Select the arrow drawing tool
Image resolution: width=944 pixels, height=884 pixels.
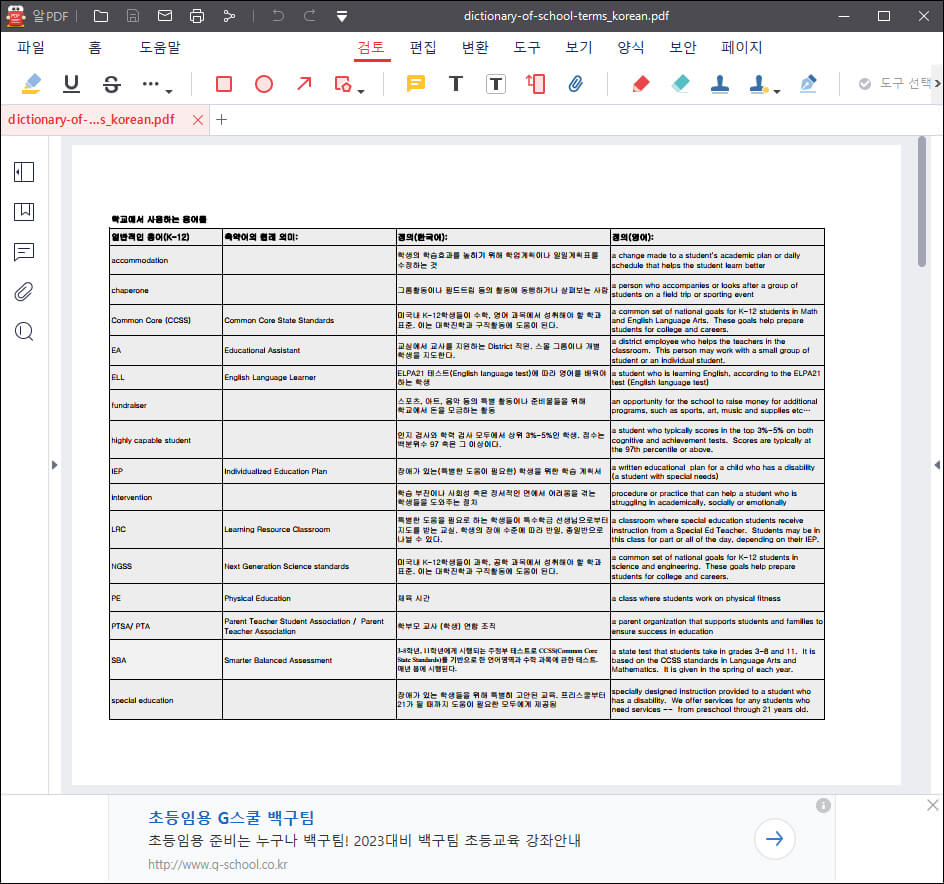click(x=304, y=85)
